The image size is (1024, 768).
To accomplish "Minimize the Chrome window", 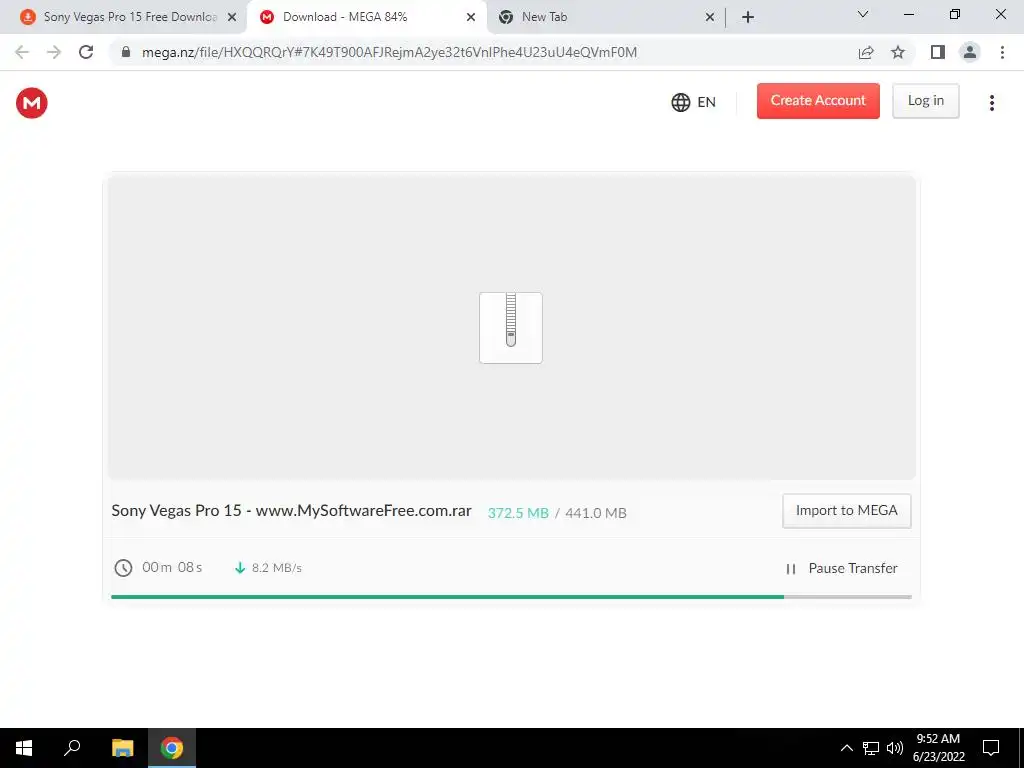I will (908, 14).
